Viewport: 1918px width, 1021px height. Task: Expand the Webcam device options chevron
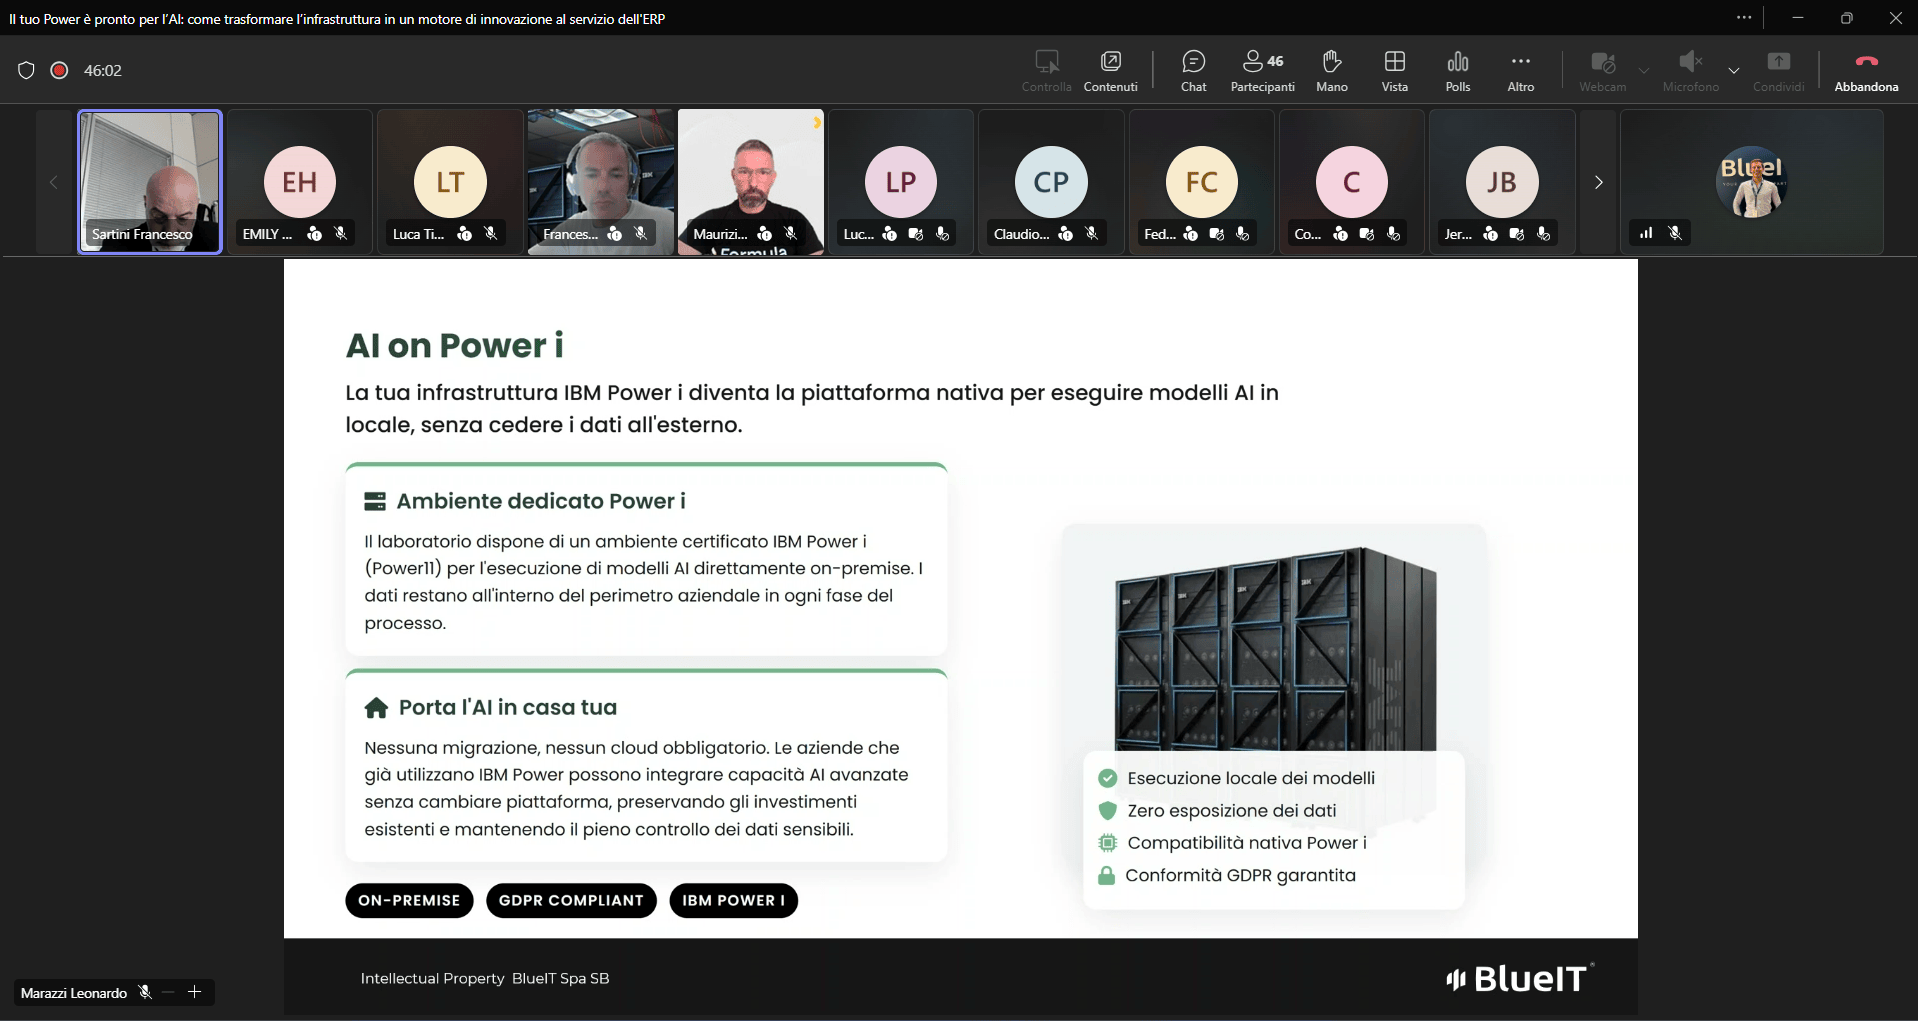tap(1644, 71)
